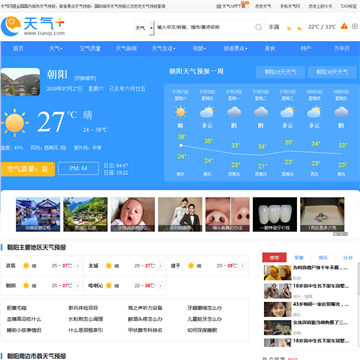Click 如何深度睡眠 link
This screenshot has width=360, height=360.
pyautogui.click(x=202, y=330)
